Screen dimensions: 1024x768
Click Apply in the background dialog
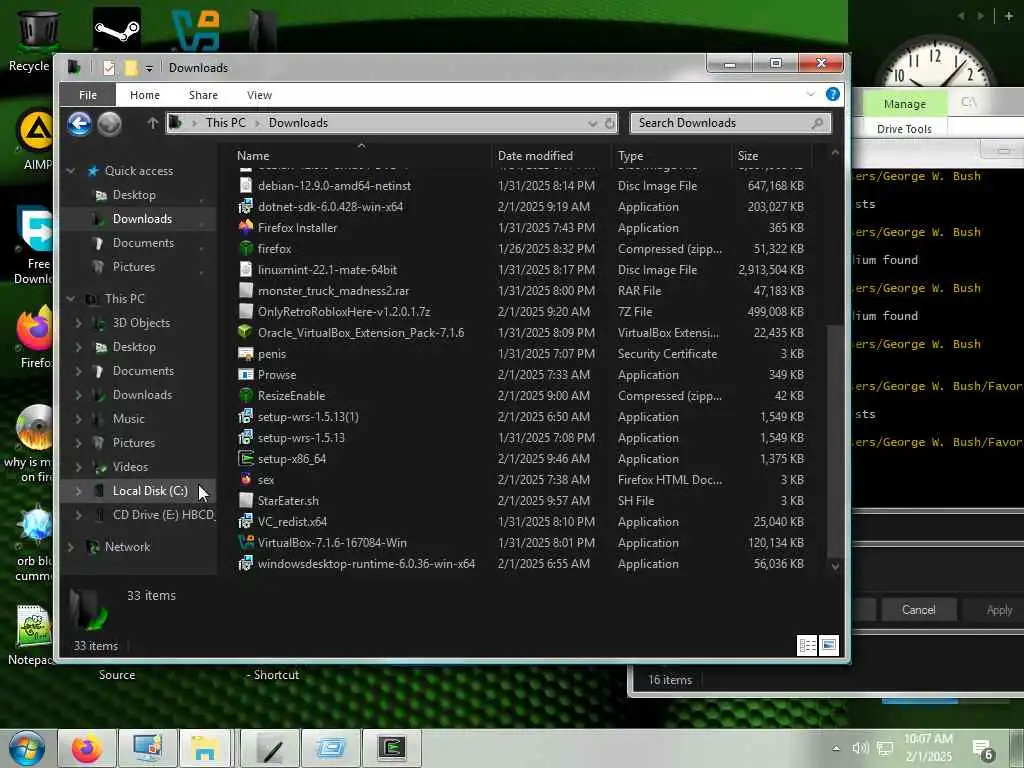[x=999, y=609]
